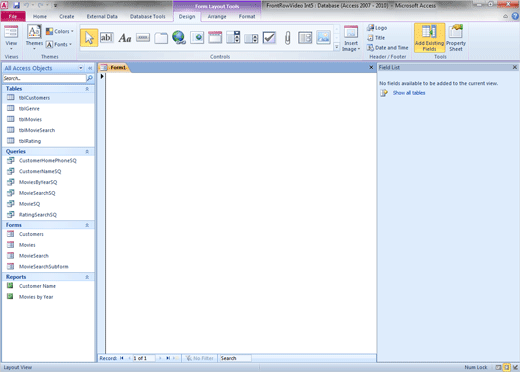520x372 pixels.
Task: Open All Access Objects navigation dropdown
Action: tap(81, 68)
